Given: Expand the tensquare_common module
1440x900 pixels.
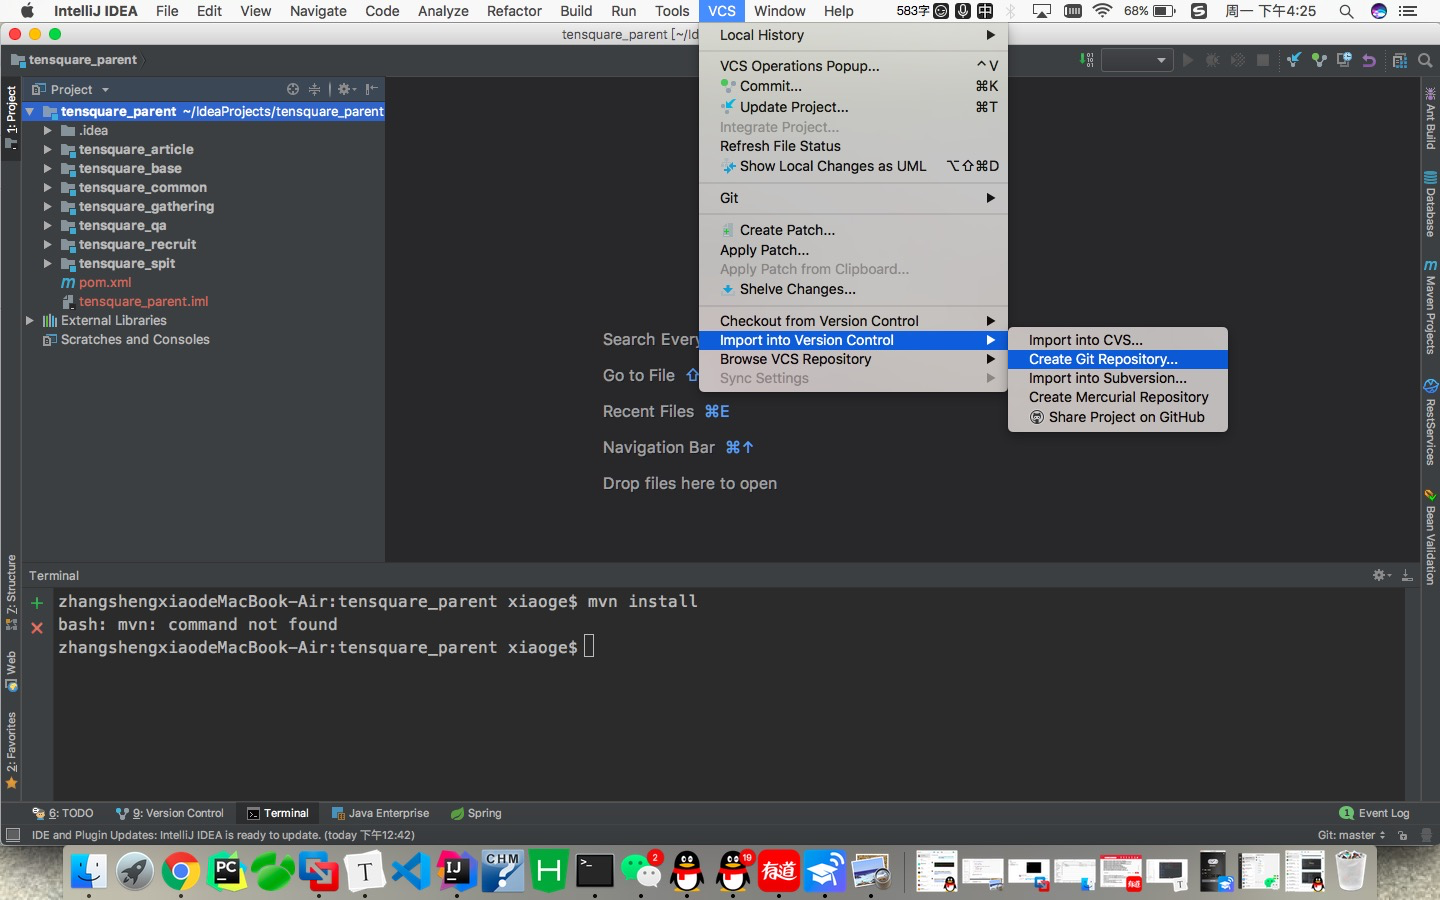Looking at the screenshot, I should point(47,188).
